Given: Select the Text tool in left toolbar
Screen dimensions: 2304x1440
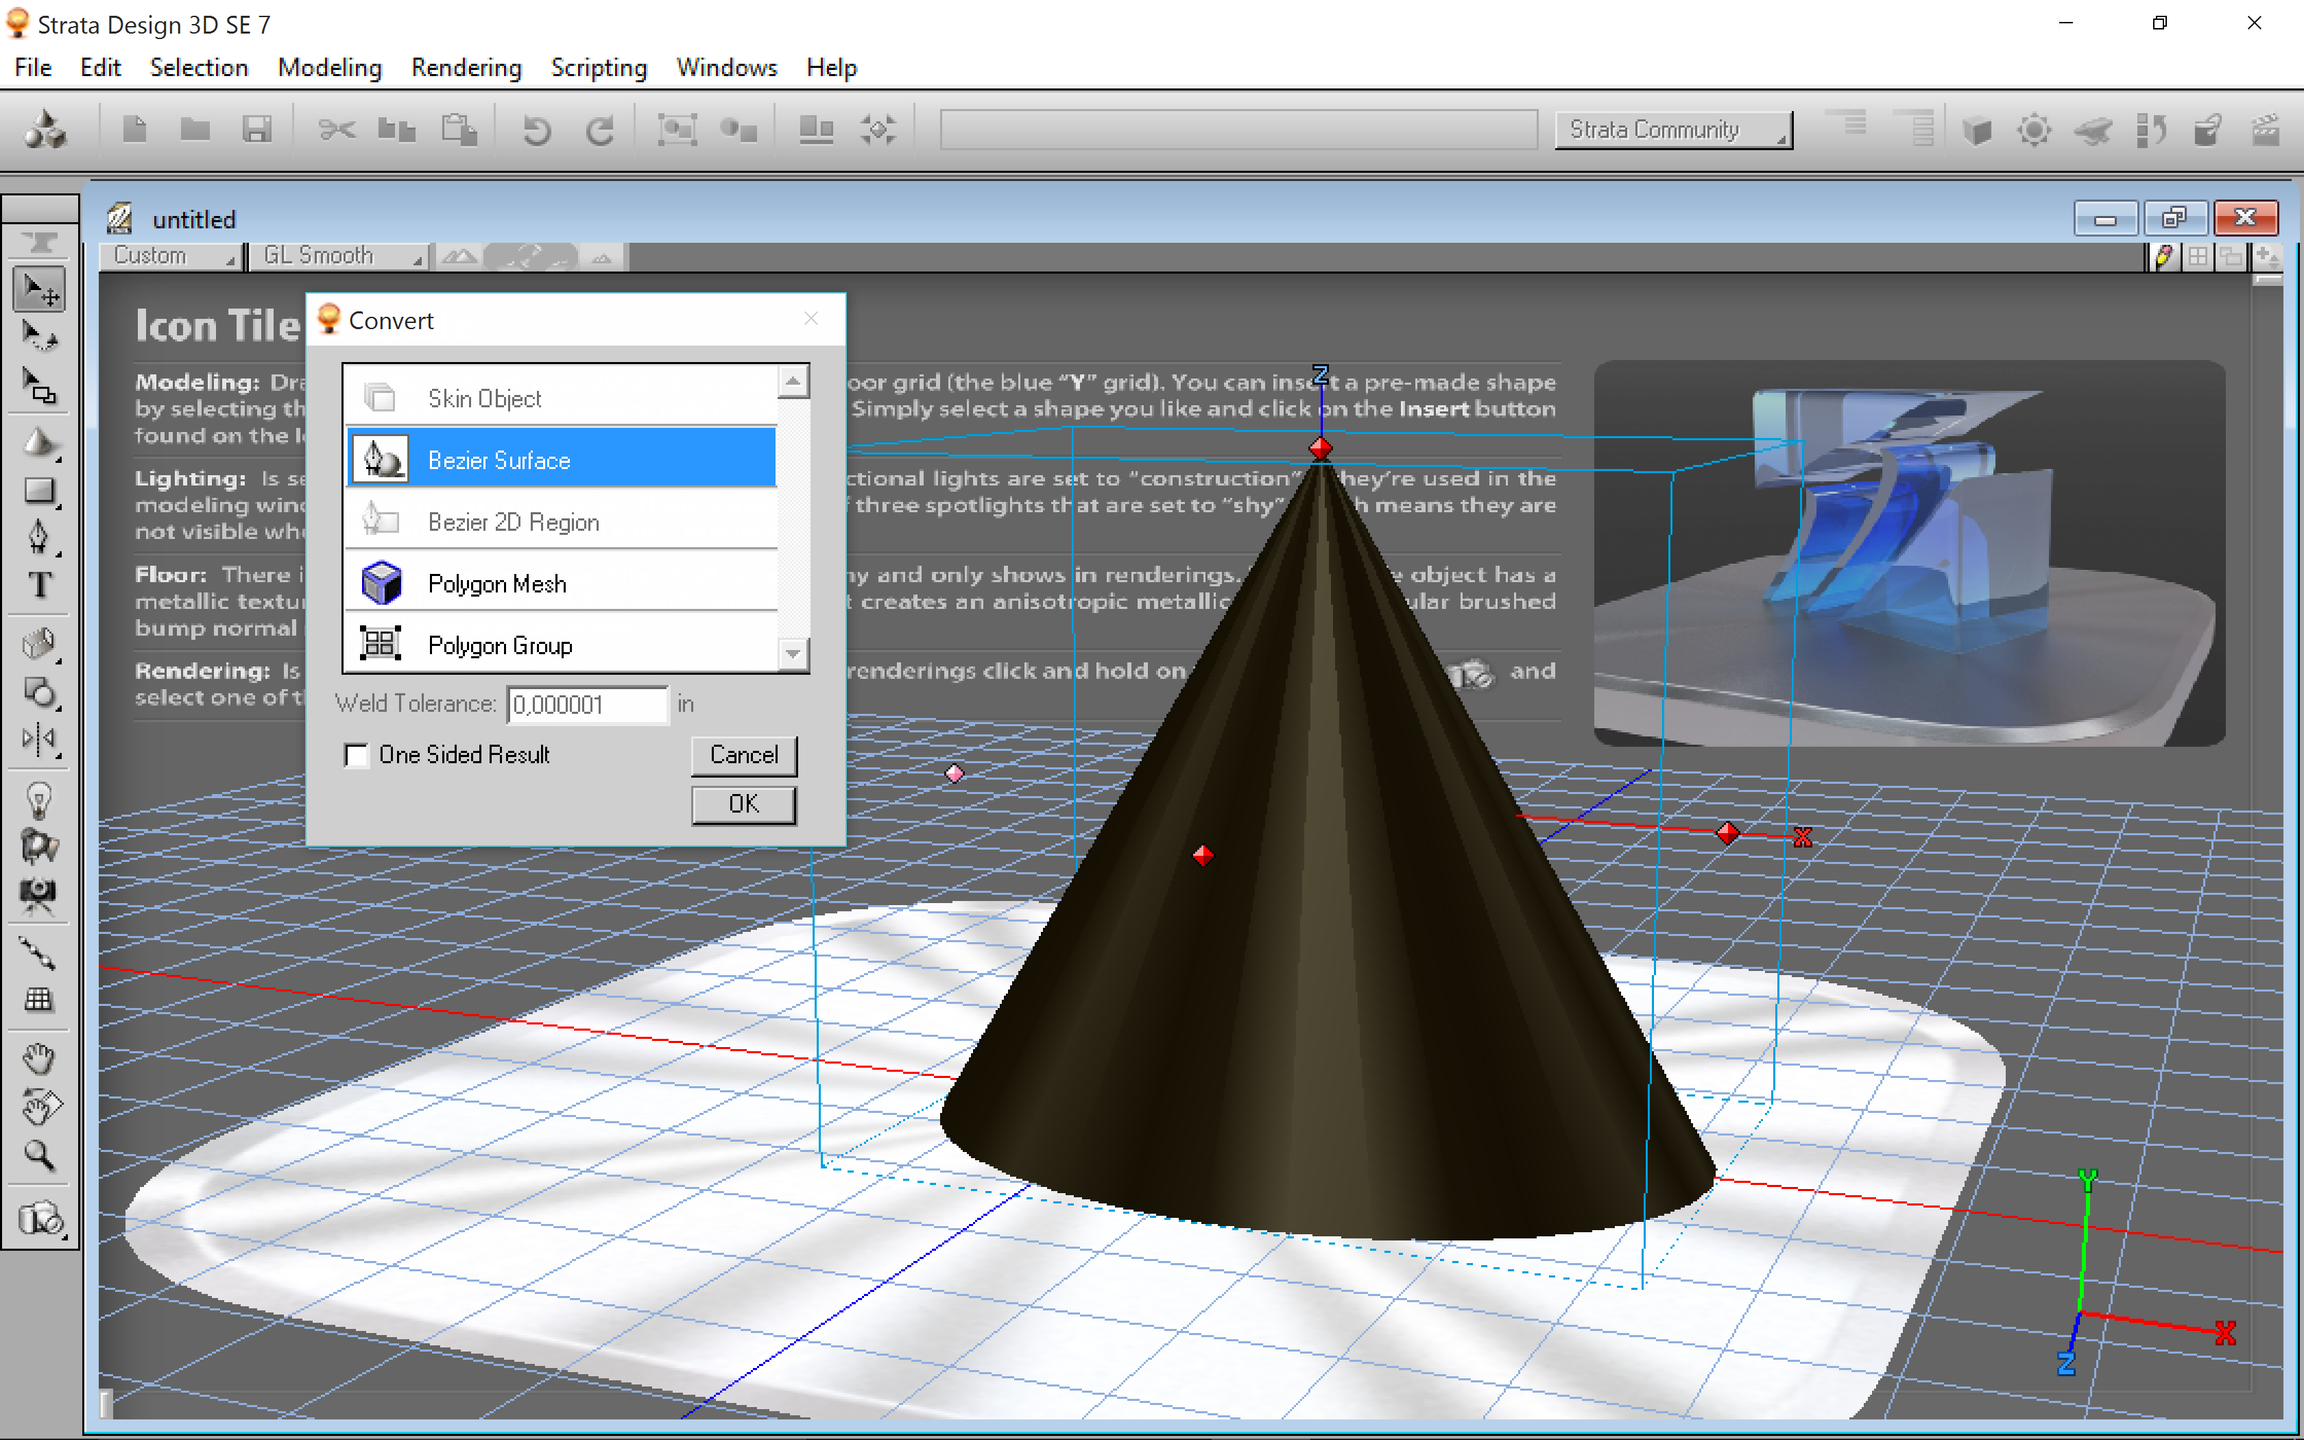Looking at the screenshot, I should point(39,585).
